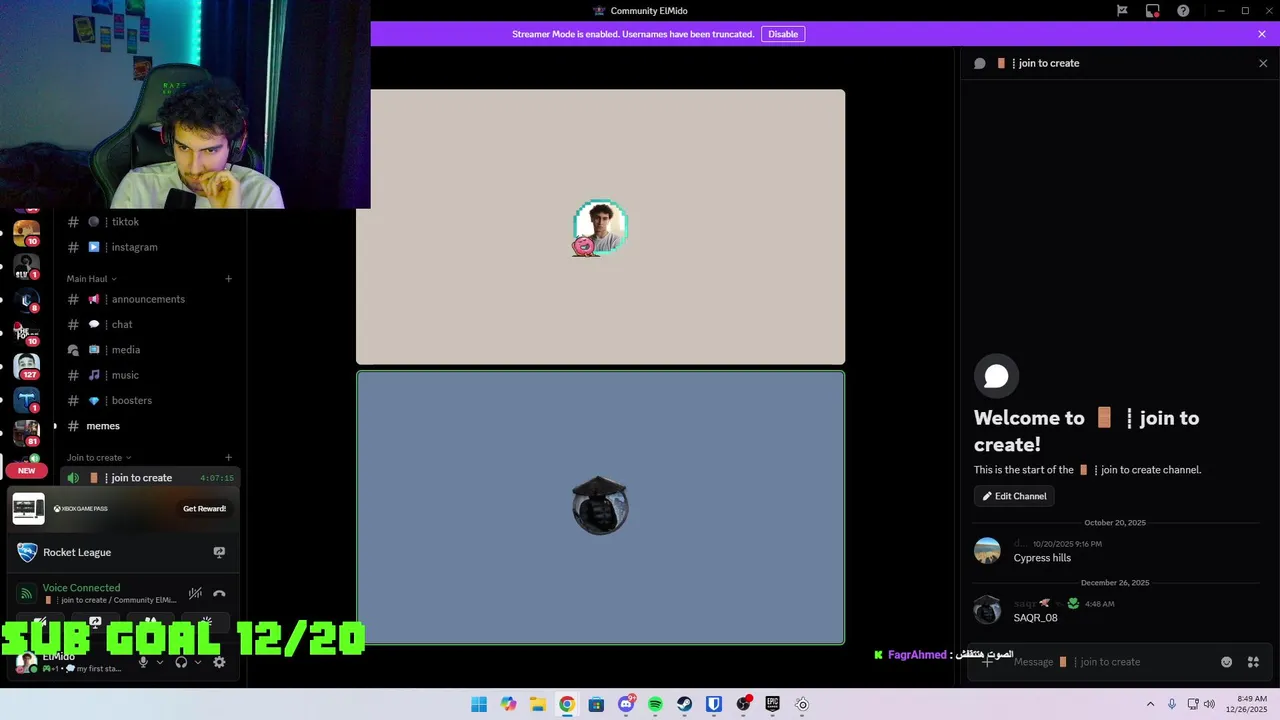Open the chat channel

click(x=150, y=324)
